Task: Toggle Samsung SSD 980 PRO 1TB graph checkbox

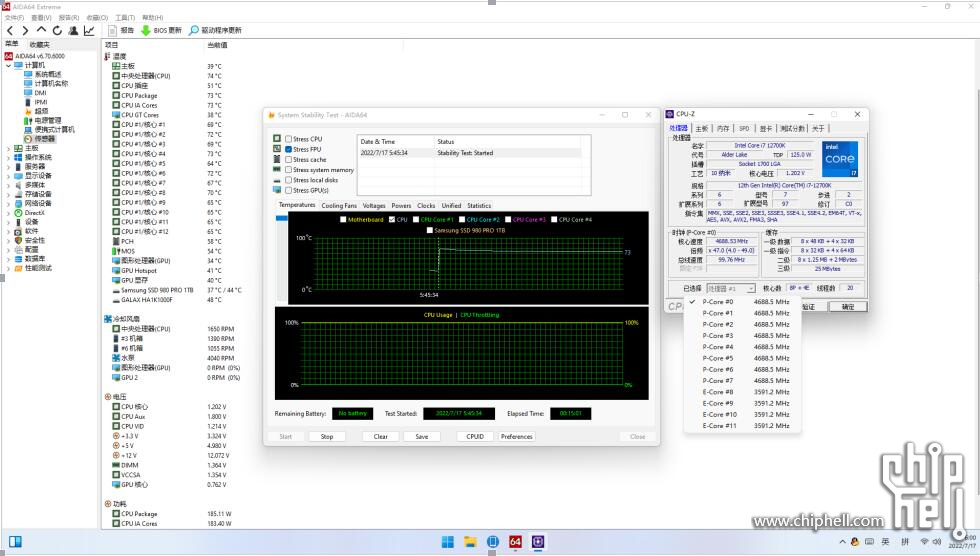Action: pyautogui.click(x=429, y=230)
